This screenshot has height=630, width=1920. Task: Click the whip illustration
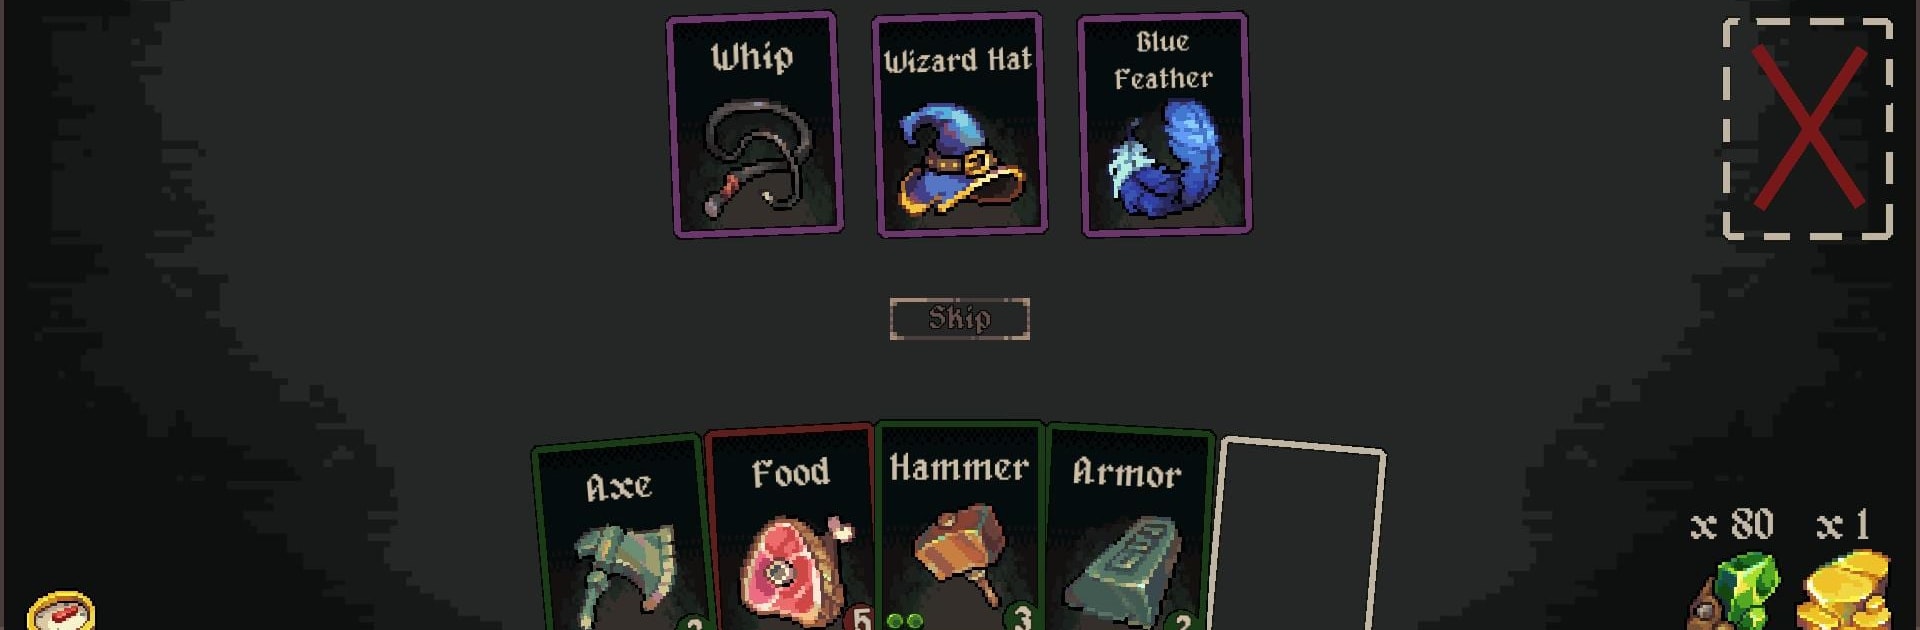(758, 158)
